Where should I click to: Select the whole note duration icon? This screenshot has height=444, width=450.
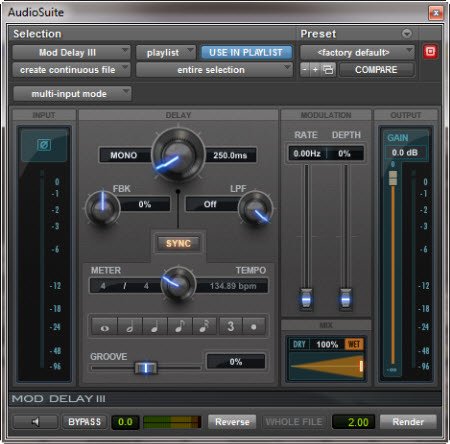(104, 326)
